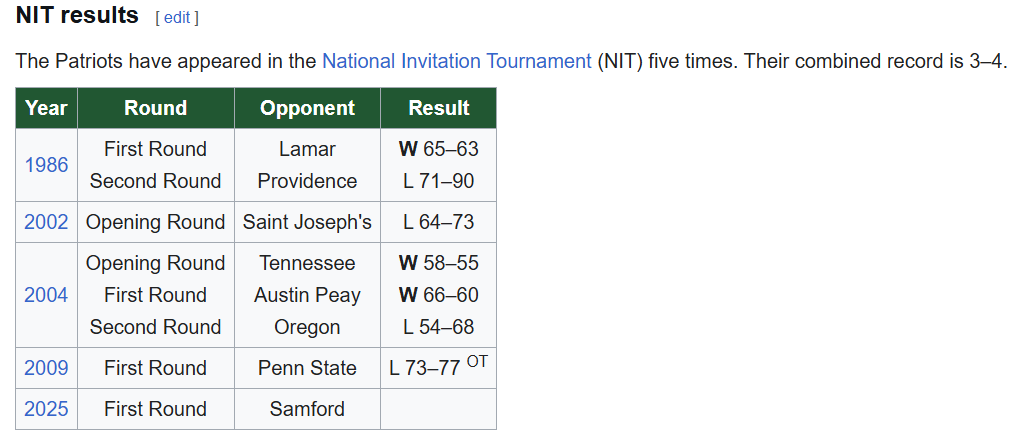Click the NIT results section heading

[x=77, y=16]
